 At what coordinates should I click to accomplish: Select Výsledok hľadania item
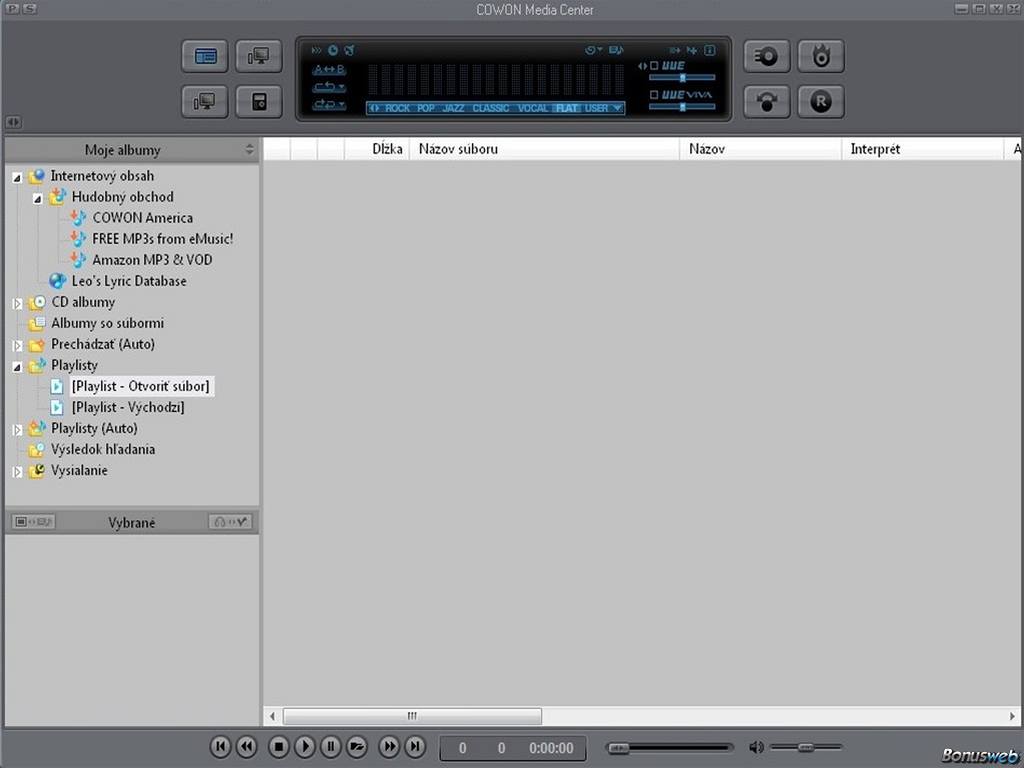coord(103,449)
